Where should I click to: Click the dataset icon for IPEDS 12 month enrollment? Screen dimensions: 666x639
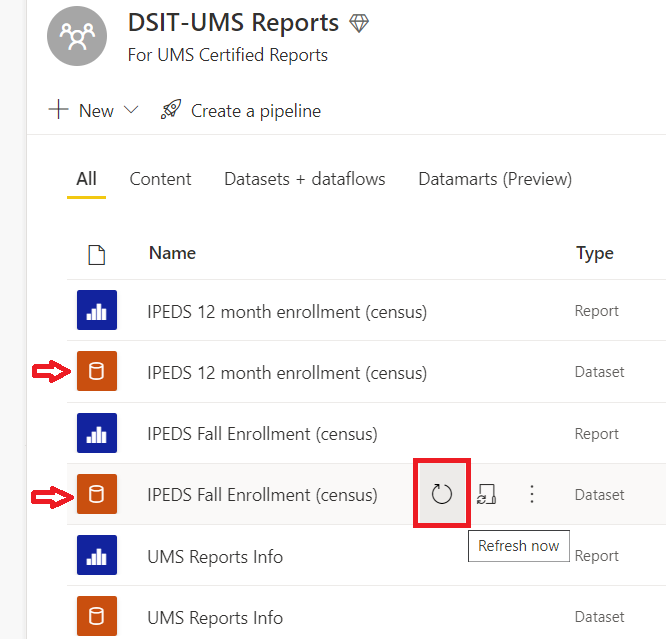click(97, 371)
